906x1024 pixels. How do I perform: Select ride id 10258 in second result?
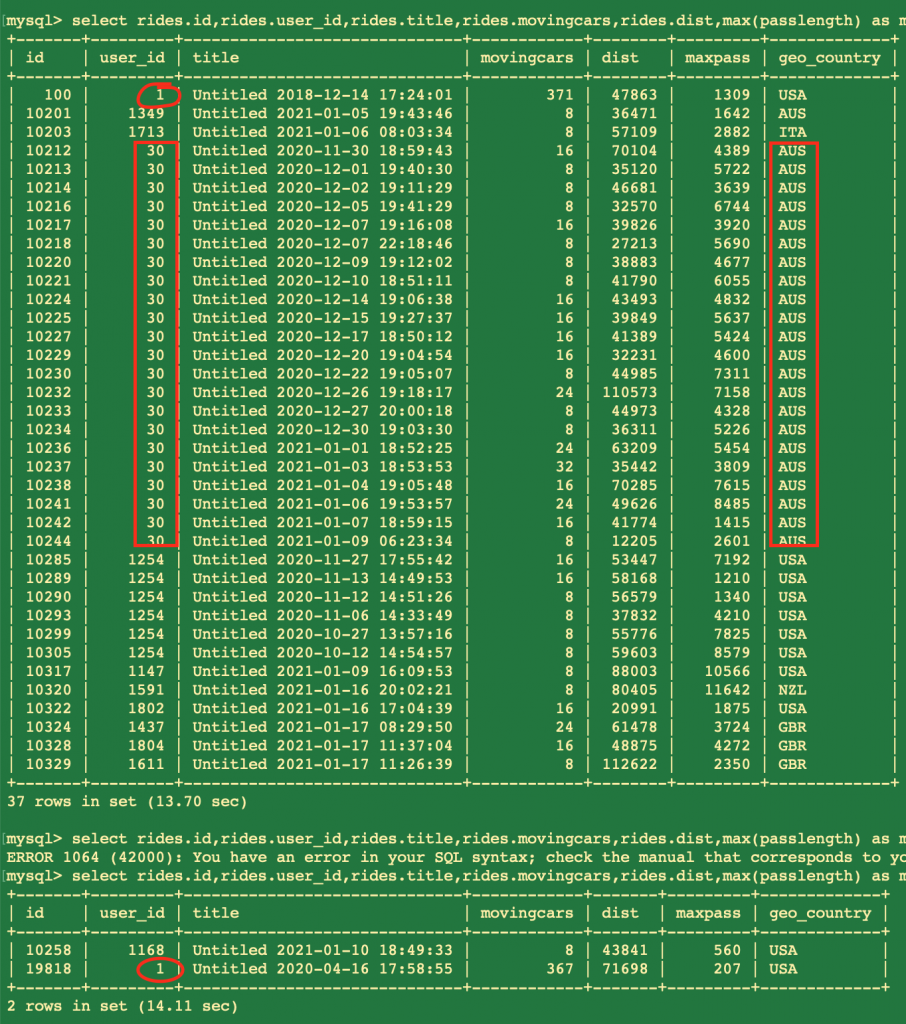[x=48, y=951]
